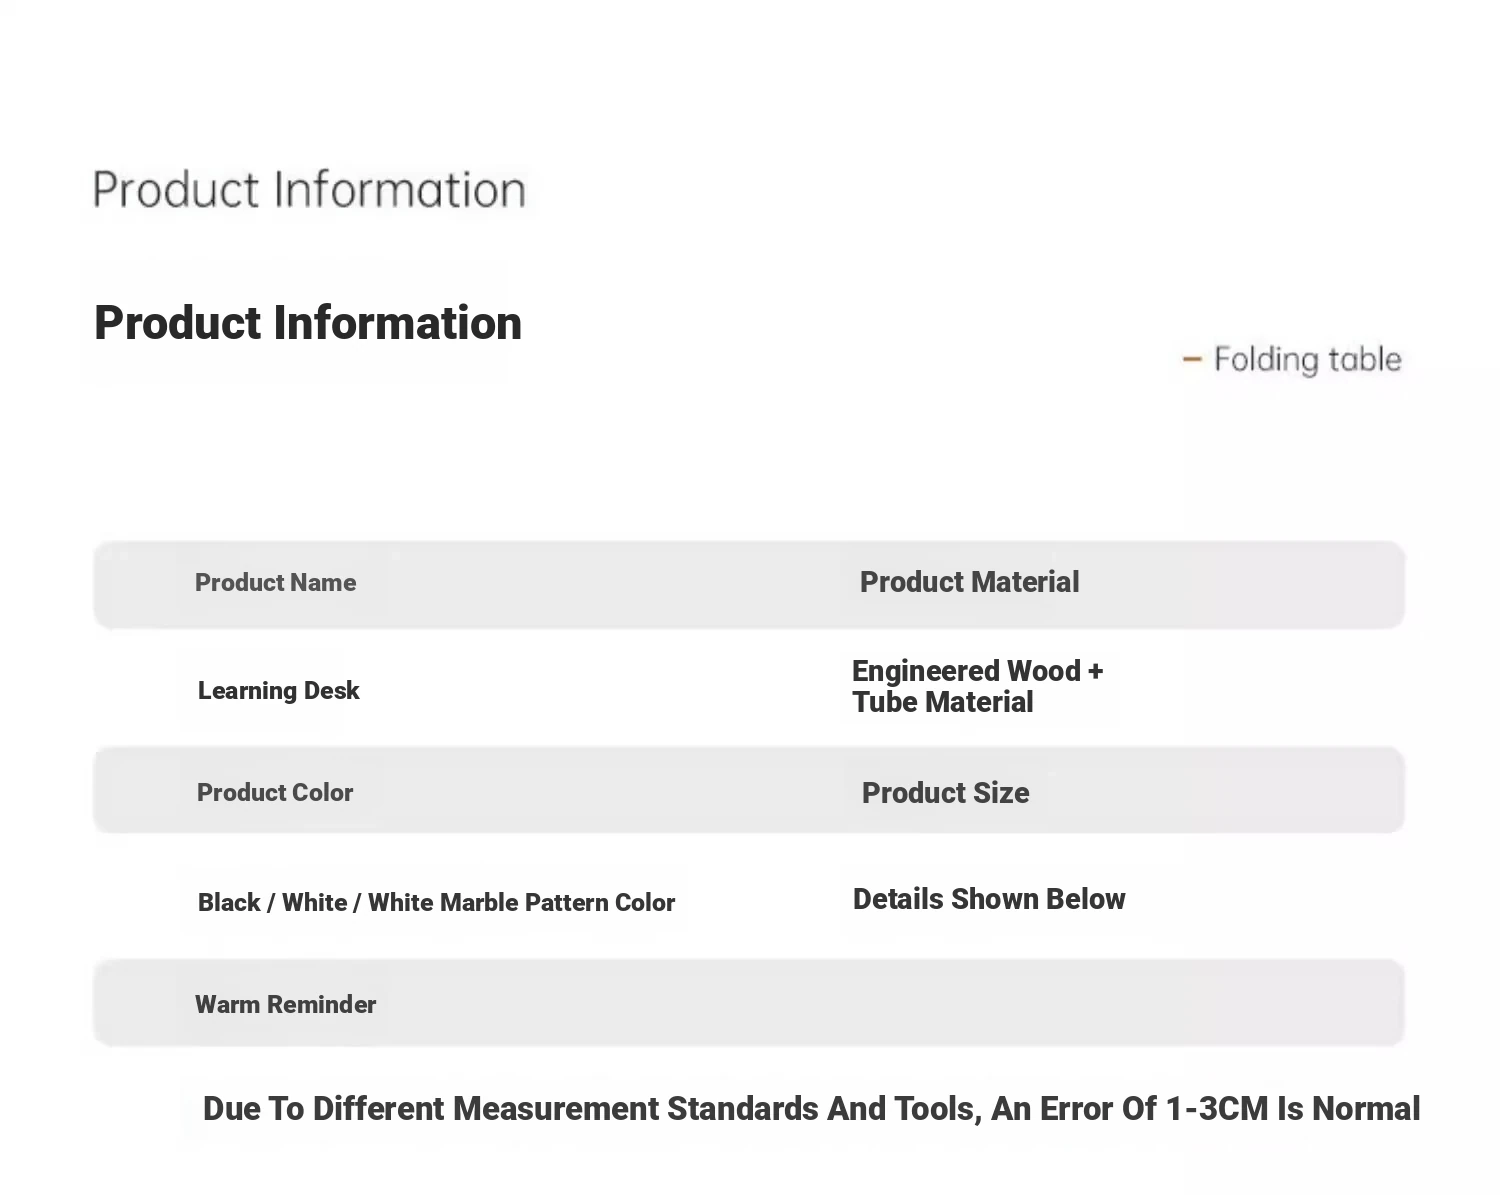The height and width of the screenshot is (1195, 1500).
Task: Click the 'Product Material' header cell
Action: click(969, 582)
